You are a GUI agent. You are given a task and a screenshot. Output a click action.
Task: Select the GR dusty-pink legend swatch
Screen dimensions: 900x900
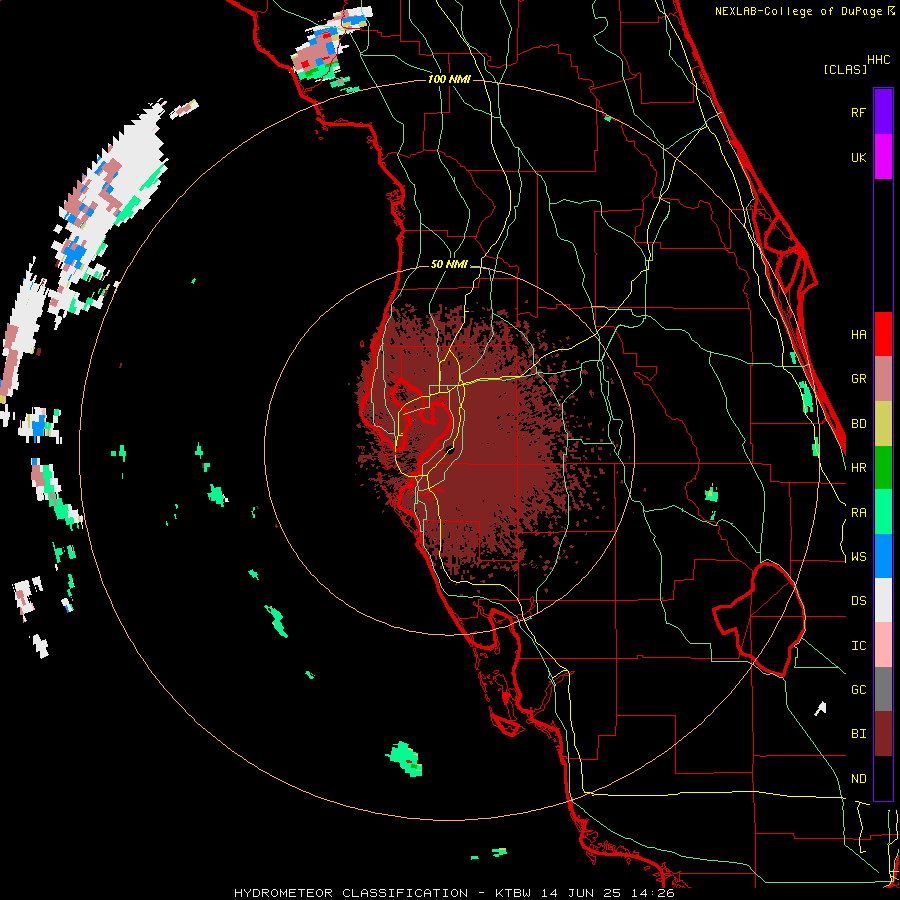883,379
